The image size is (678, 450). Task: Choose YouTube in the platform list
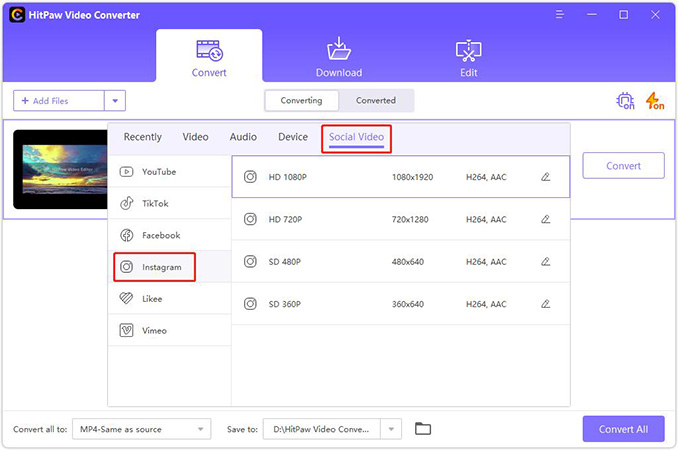(170, 172)
